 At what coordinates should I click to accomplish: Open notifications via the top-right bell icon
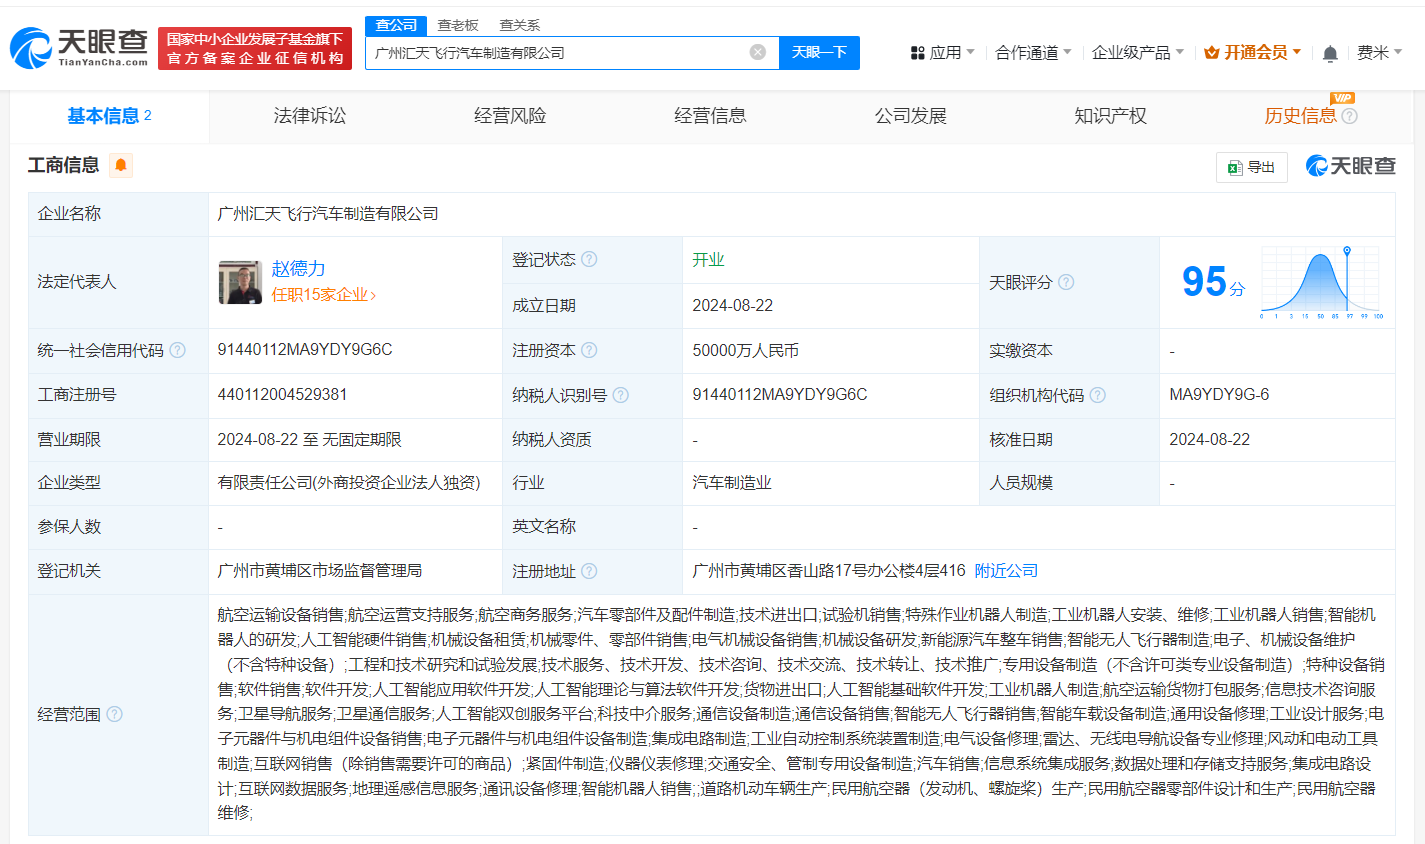coord(1330,53)
